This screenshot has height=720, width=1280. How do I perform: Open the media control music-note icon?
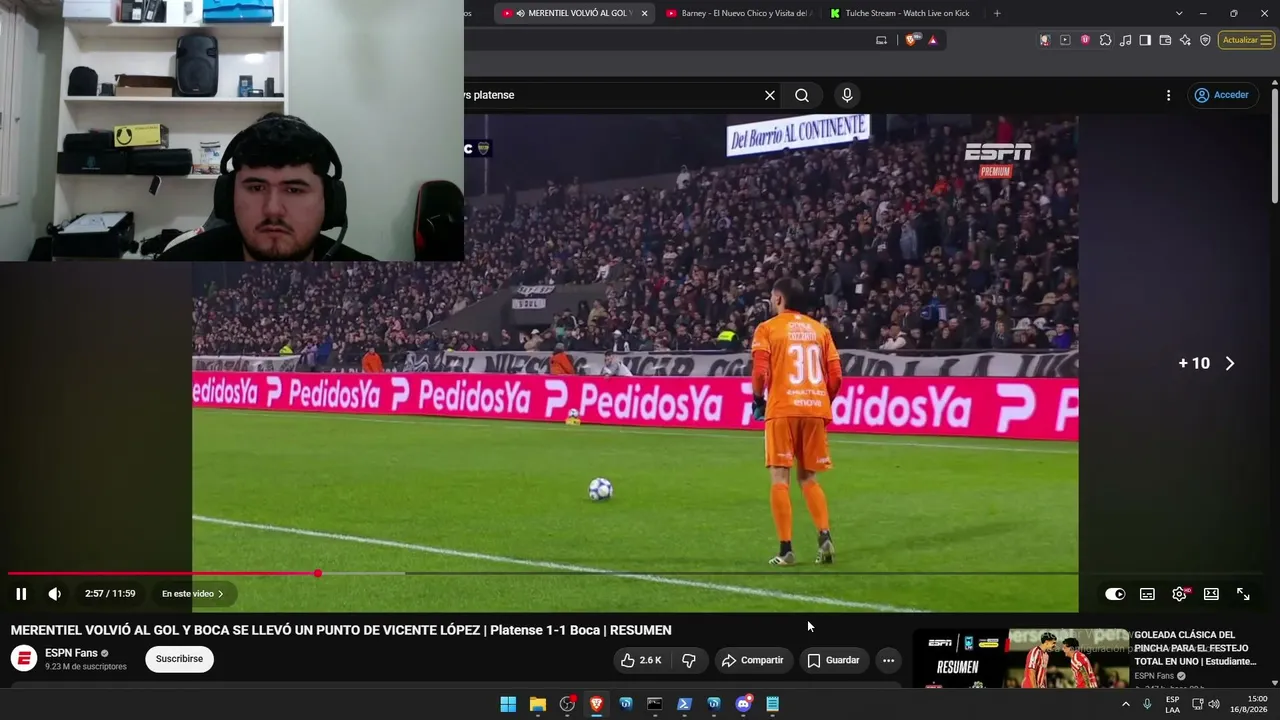tap(1126, 40)
